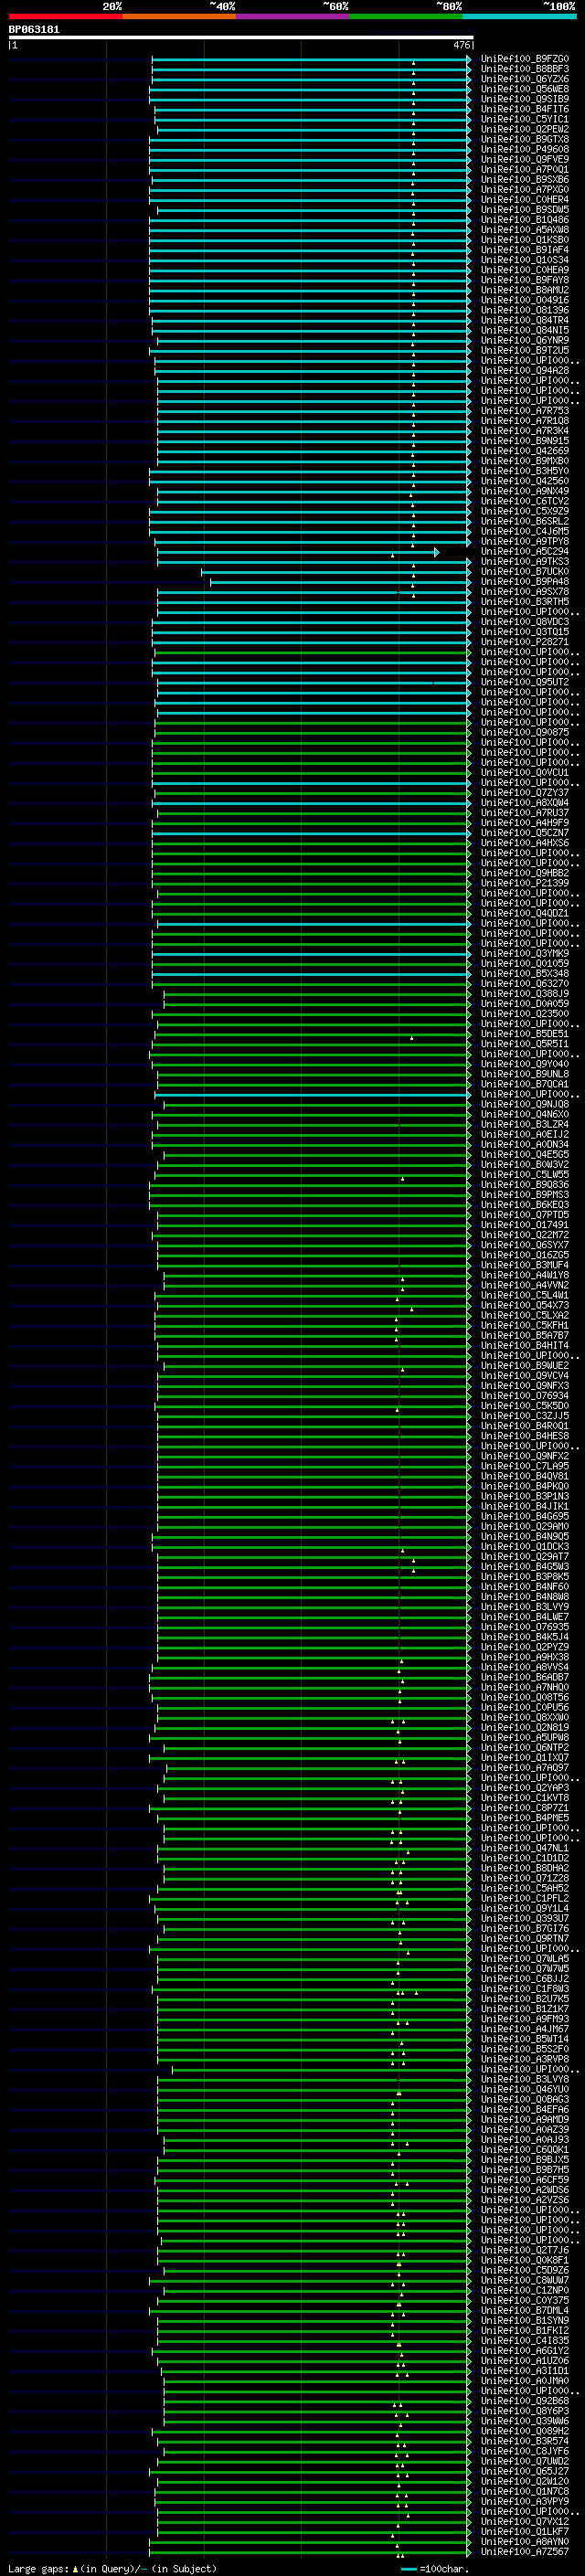Select the UniRef100_B4HIT4 label
This screenshot has width=585, height=2576.
click(x=524, y=1346)
